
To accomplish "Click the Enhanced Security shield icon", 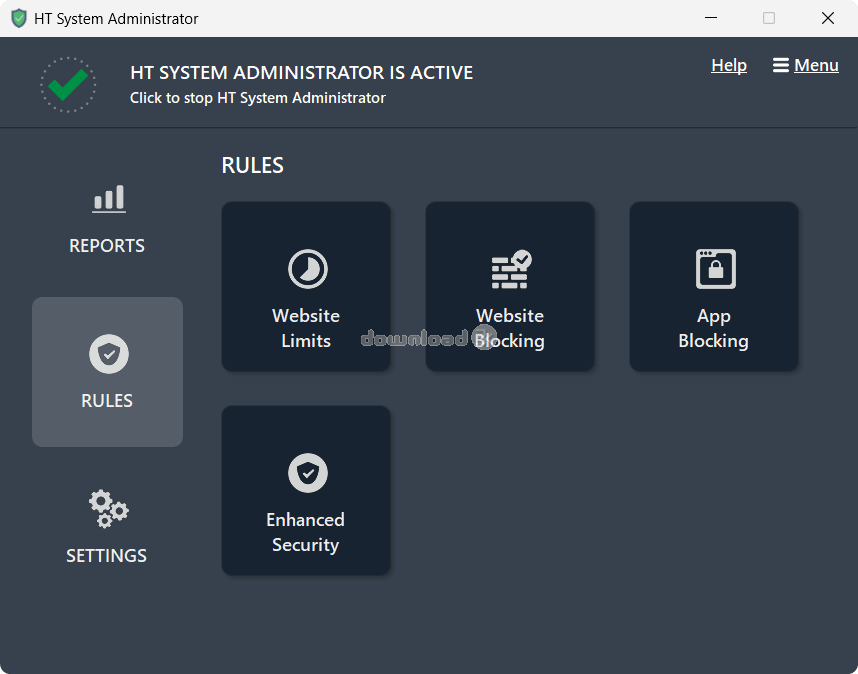I will [308, 473].
